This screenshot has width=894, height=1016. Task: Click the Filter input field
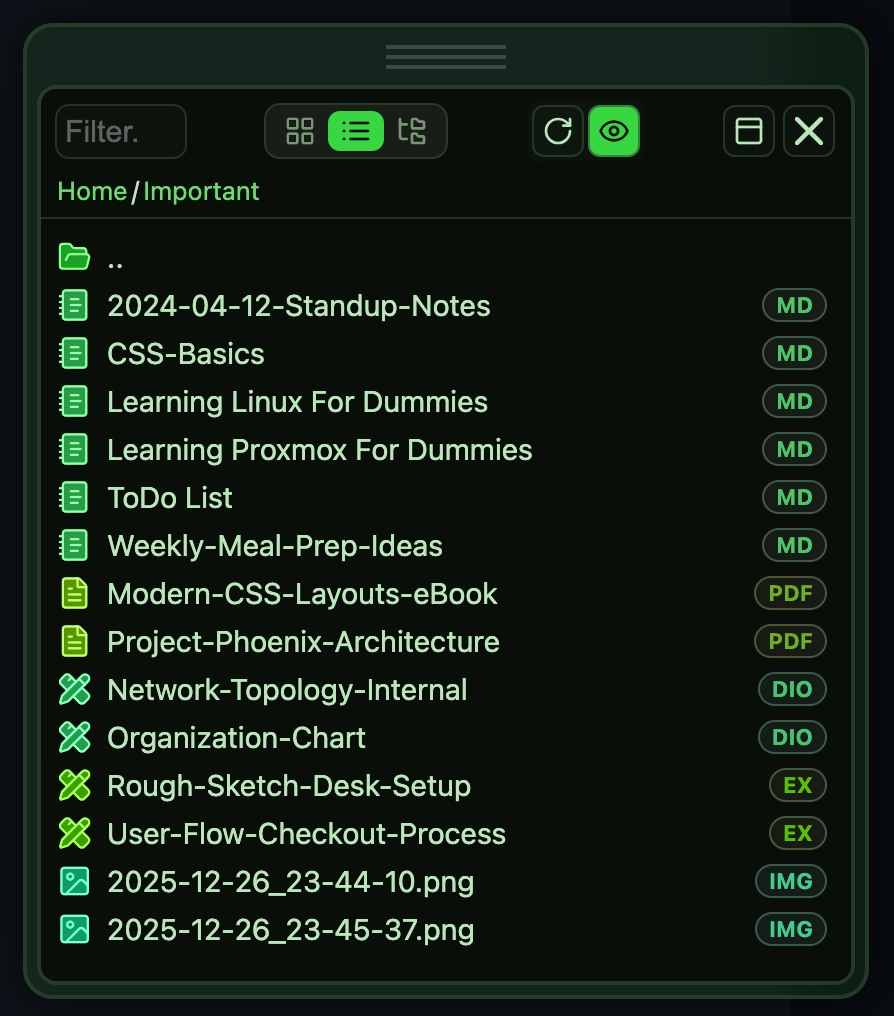click(x=121, y=132)
